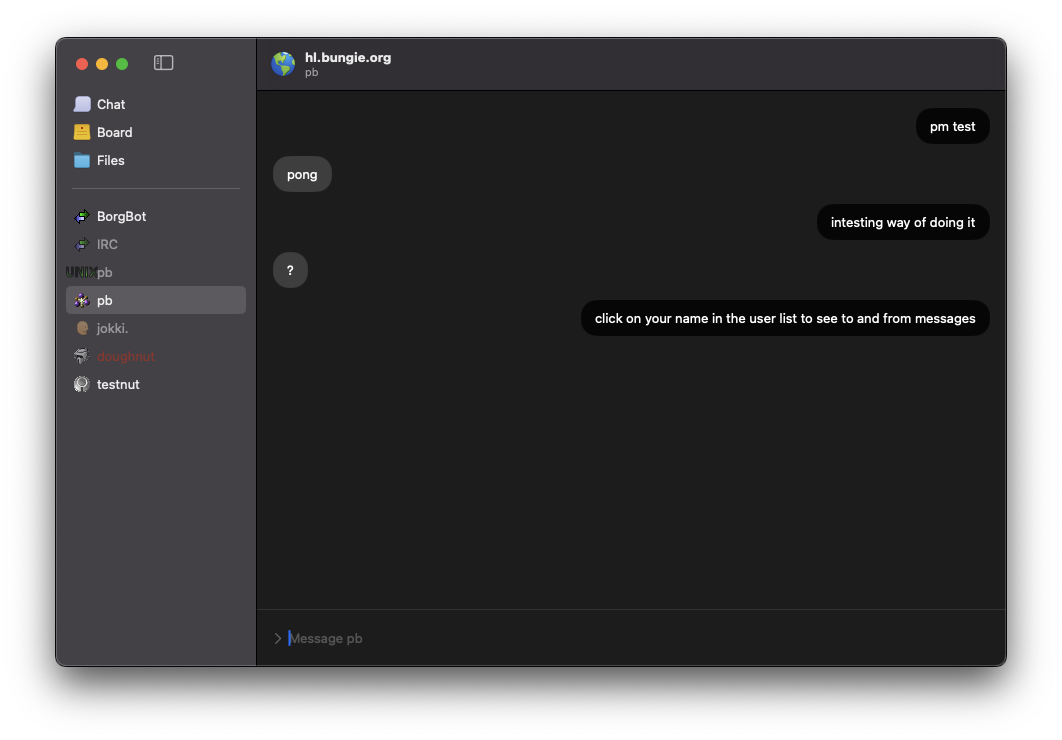Click the UNIX badge icon beside pb
Image resolution: width=1062 pixels, height=740 pixels.
tap(81, 272)
